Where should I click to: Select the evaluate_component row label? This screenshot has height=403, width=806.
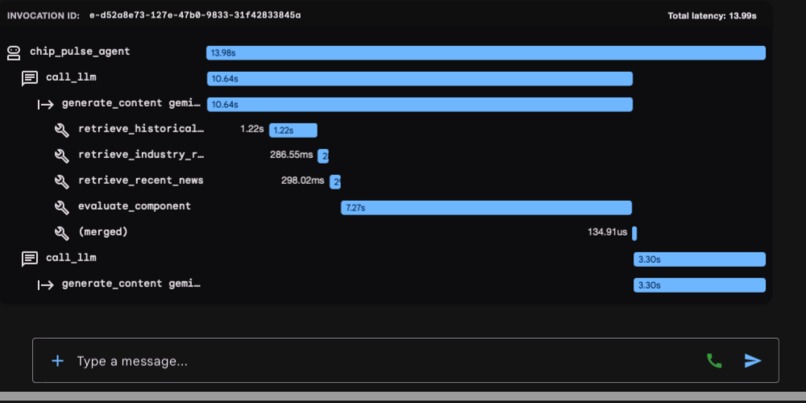pyautogui.click(x=135, y=206)
